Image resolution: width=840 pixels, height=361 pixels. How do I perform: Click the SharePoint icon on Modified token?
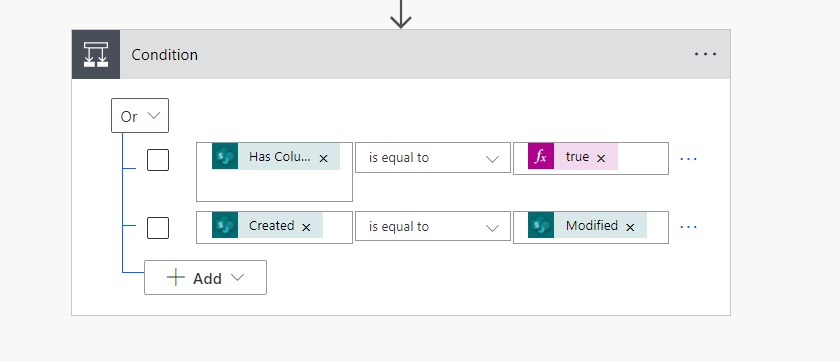click(x=541, y=225)
